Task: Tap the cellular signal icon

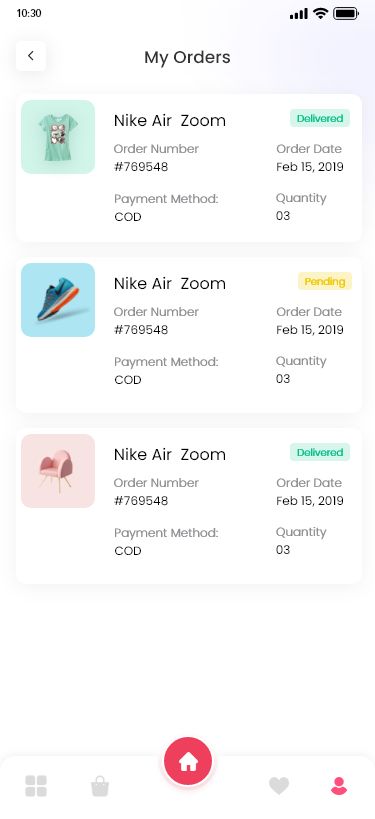Action: click(299, 14)
